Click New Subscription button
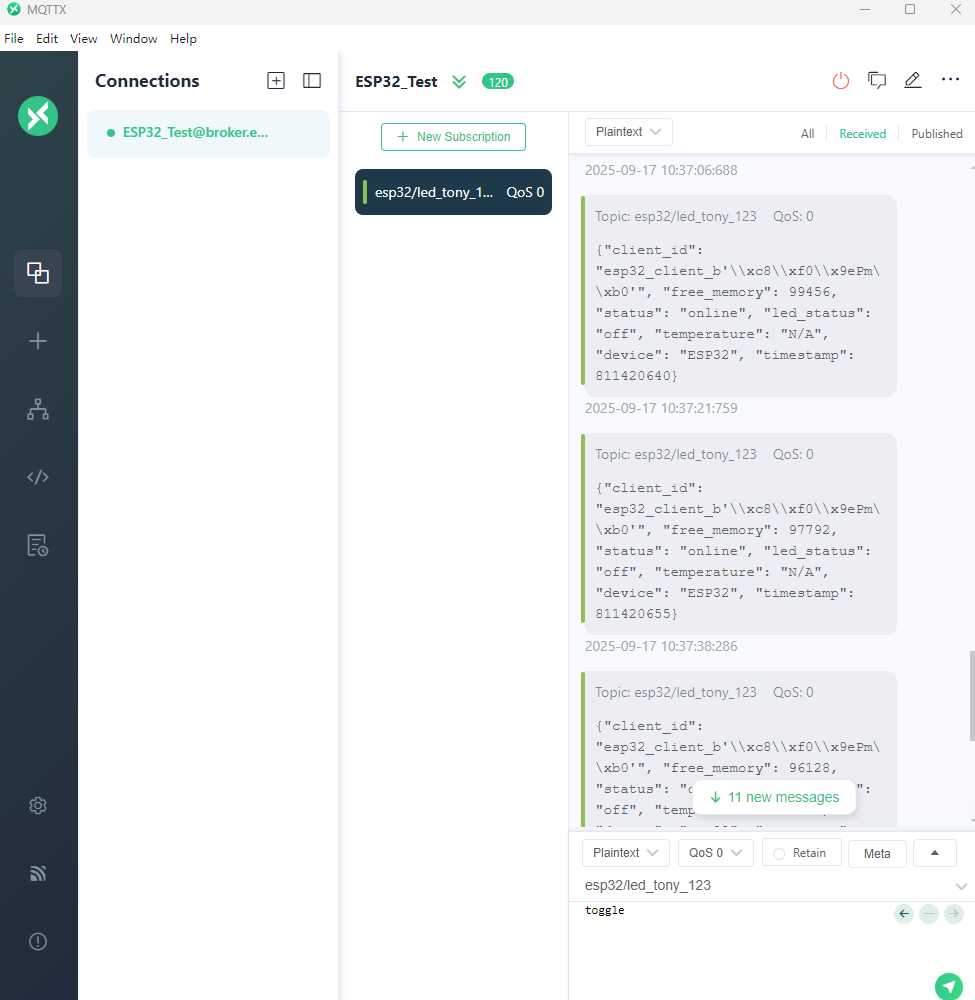 [x=453, y=137]
